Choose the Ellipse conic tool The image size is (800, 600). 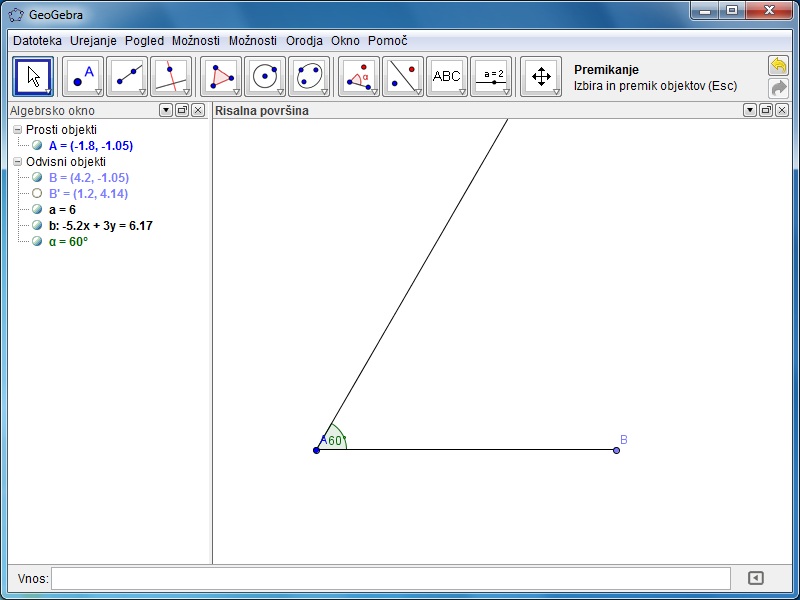click(x=309, y=76)
